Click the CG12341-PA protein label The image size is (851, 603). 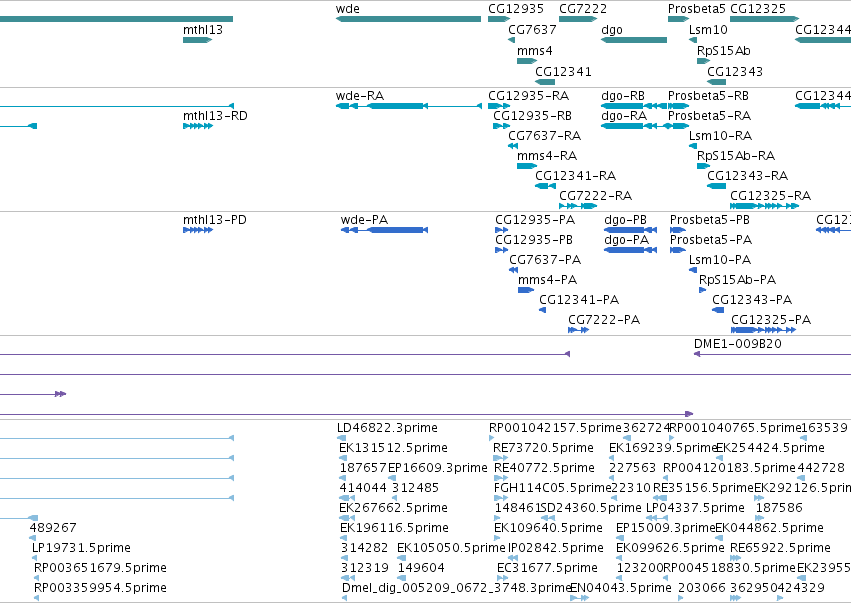pyautogui.click(x=579, y=300)
